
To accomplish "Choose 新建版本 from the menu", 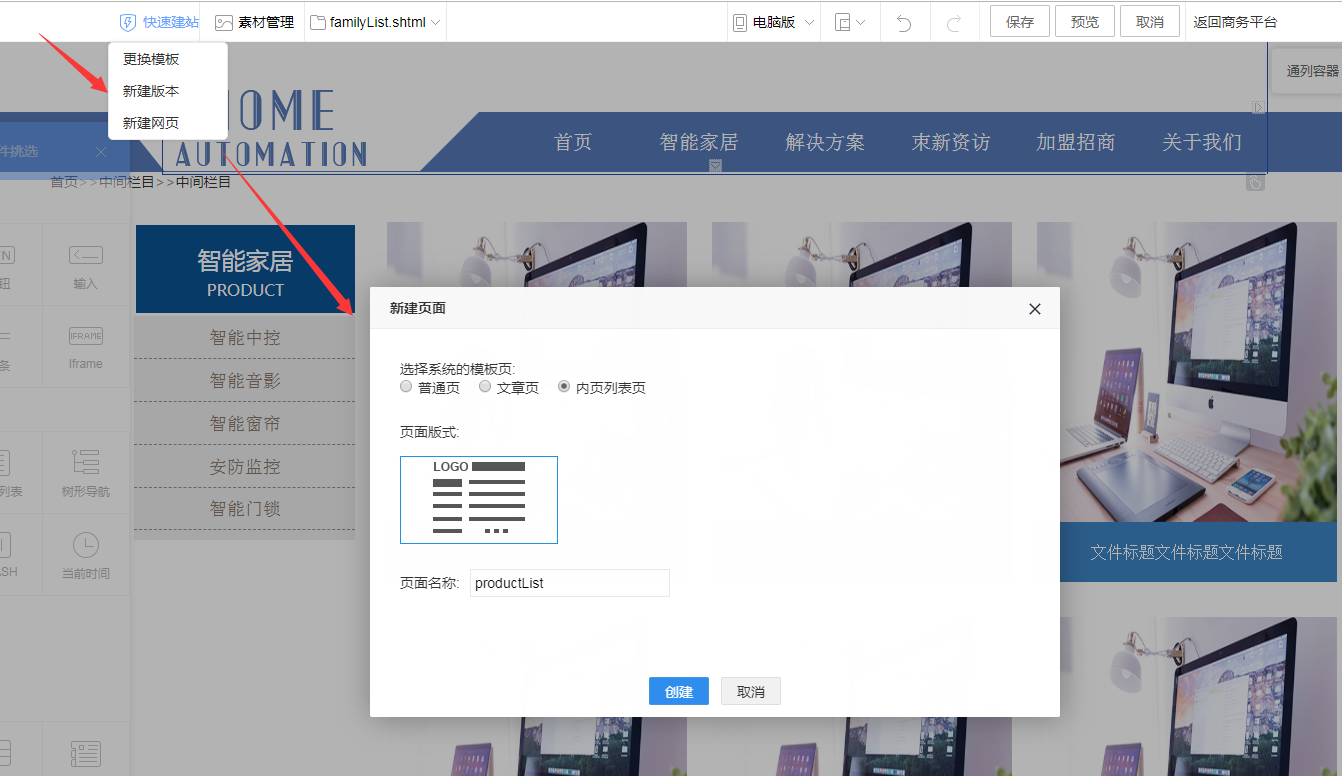I will [x=151, y=91].
